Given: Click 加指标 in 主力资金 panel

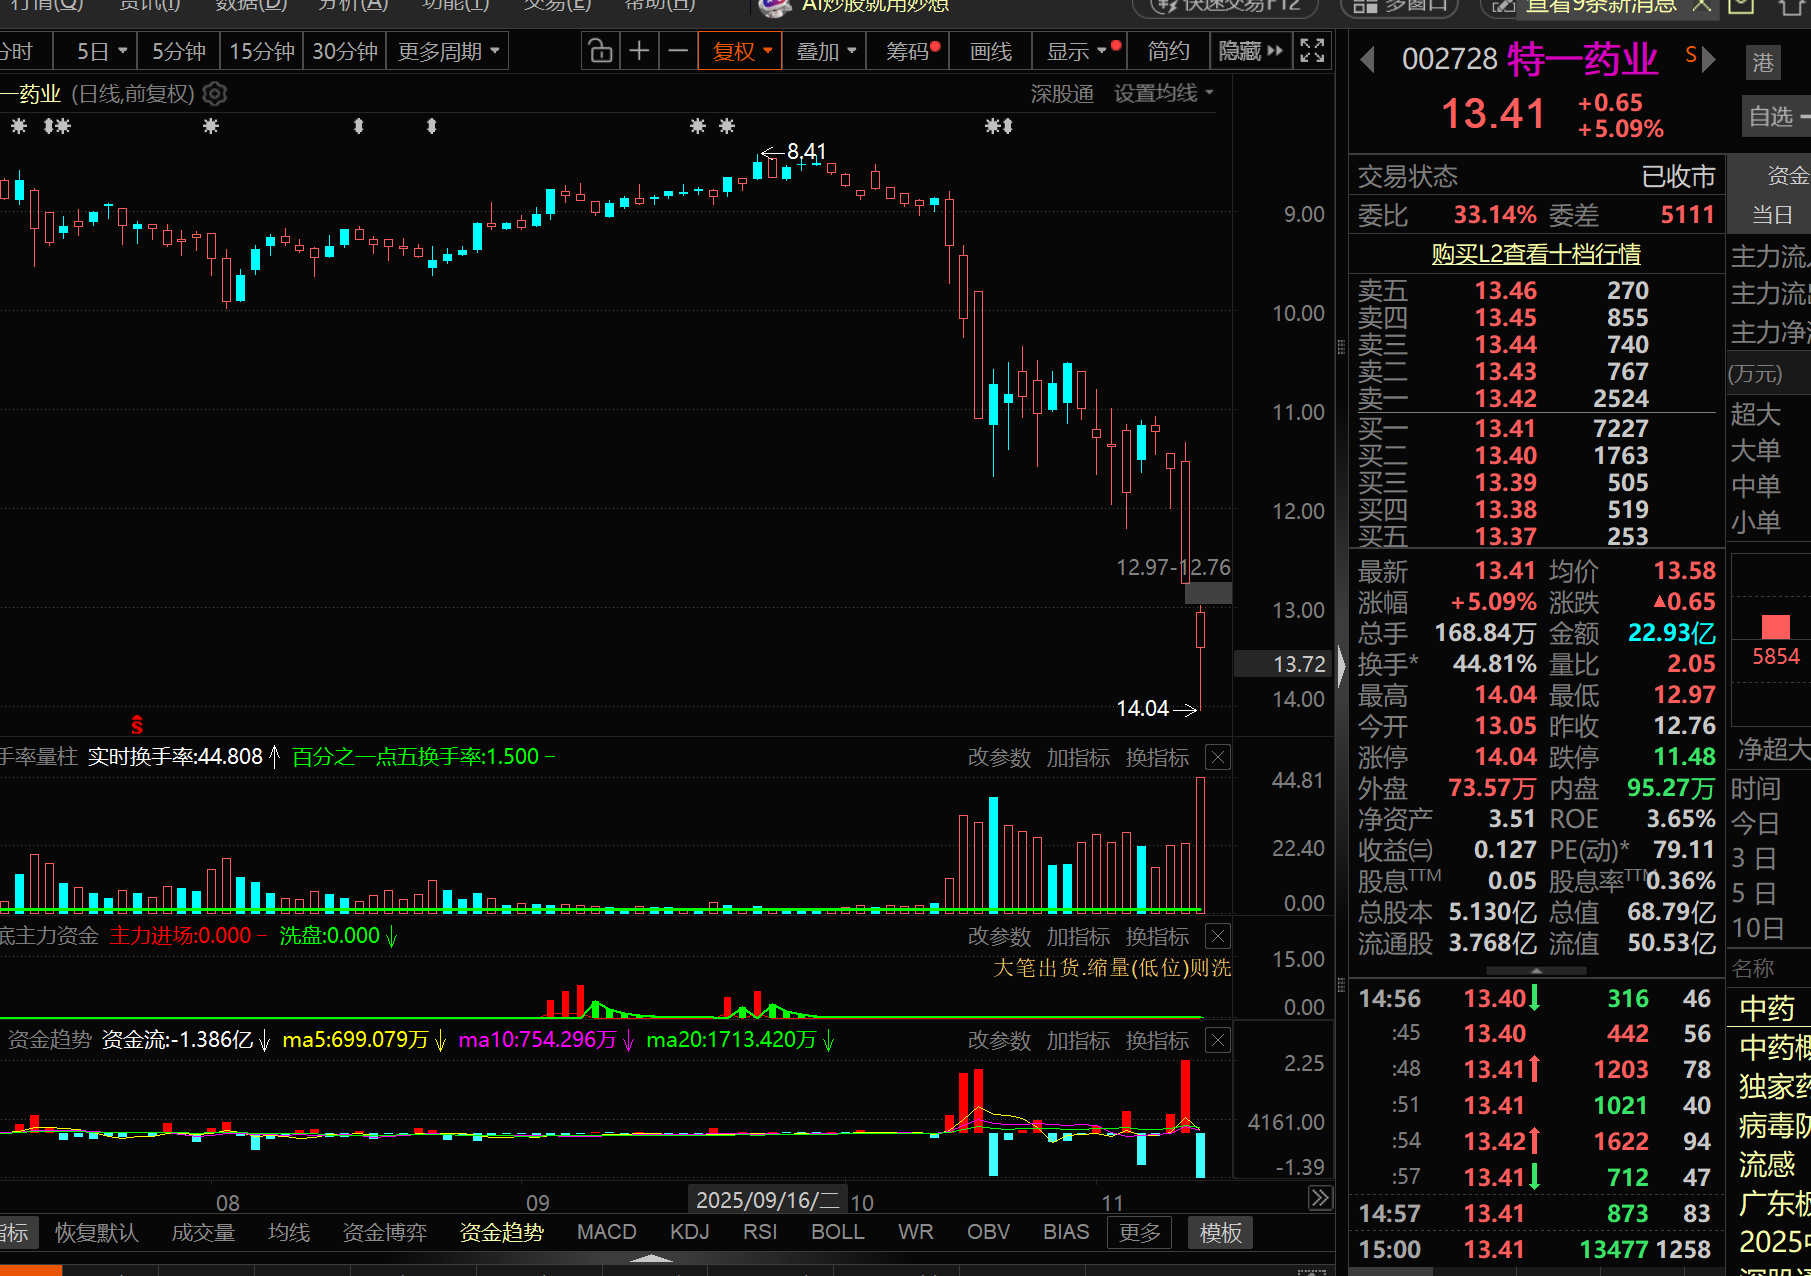Looking at the screenshot, I should (x=1078, y=937).
